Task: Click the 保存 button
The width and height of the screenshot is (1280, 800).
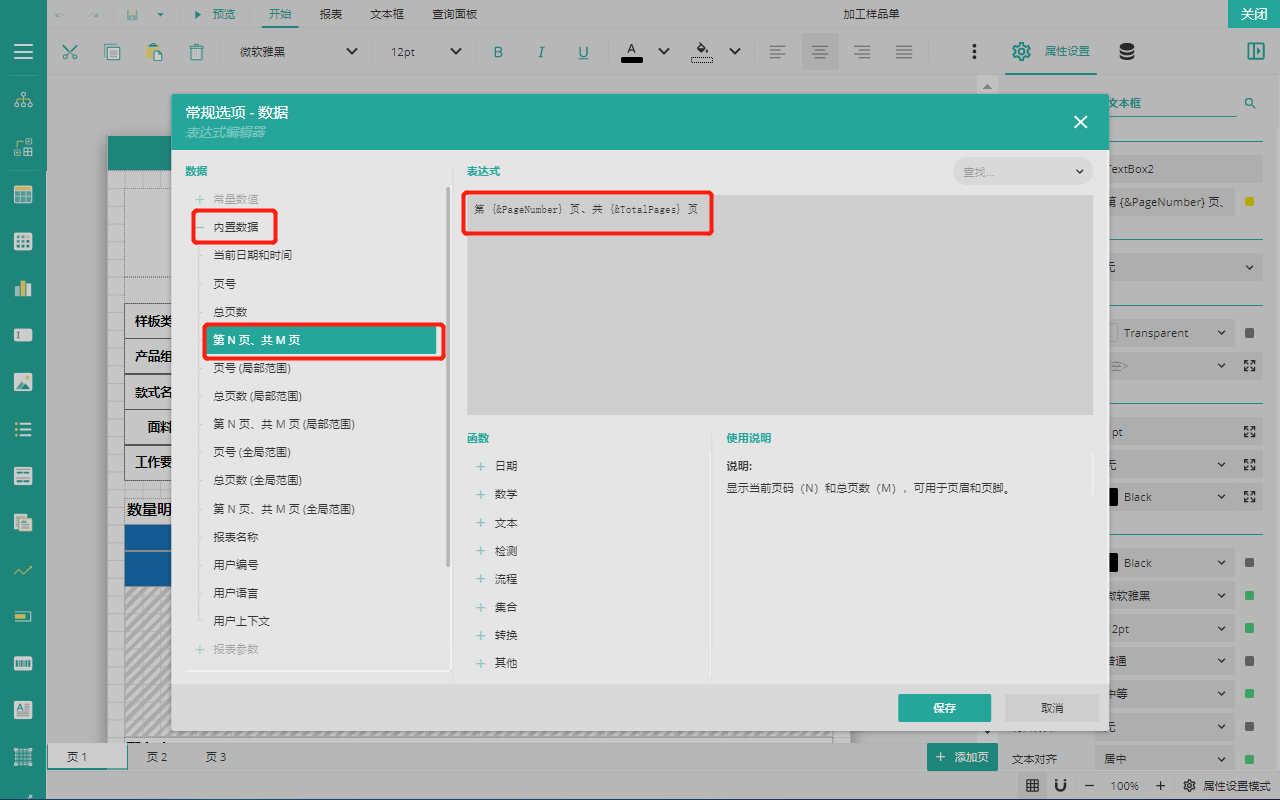Action: pyautogui.click(x=944, y=708)
